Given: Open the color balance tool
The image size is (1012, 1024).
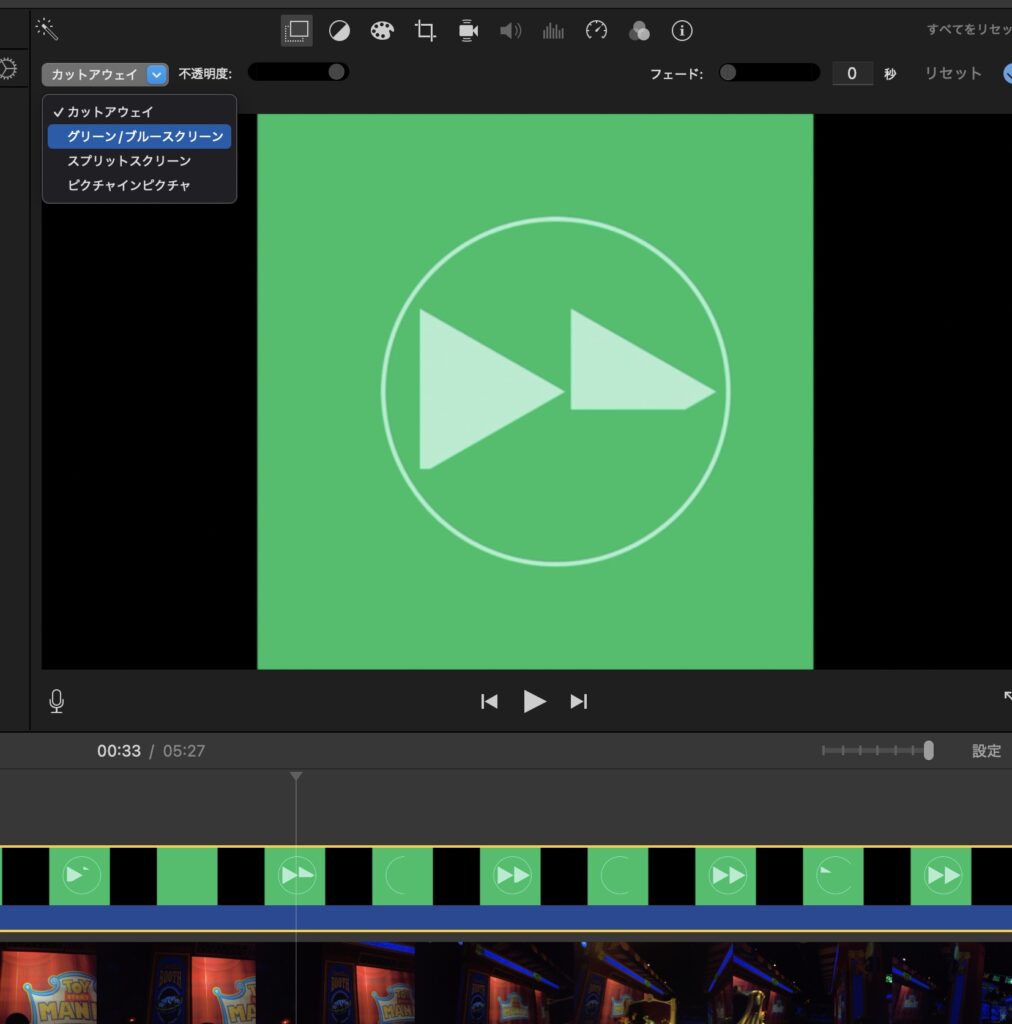Looking at the screenshot, I should pos(339,30).
